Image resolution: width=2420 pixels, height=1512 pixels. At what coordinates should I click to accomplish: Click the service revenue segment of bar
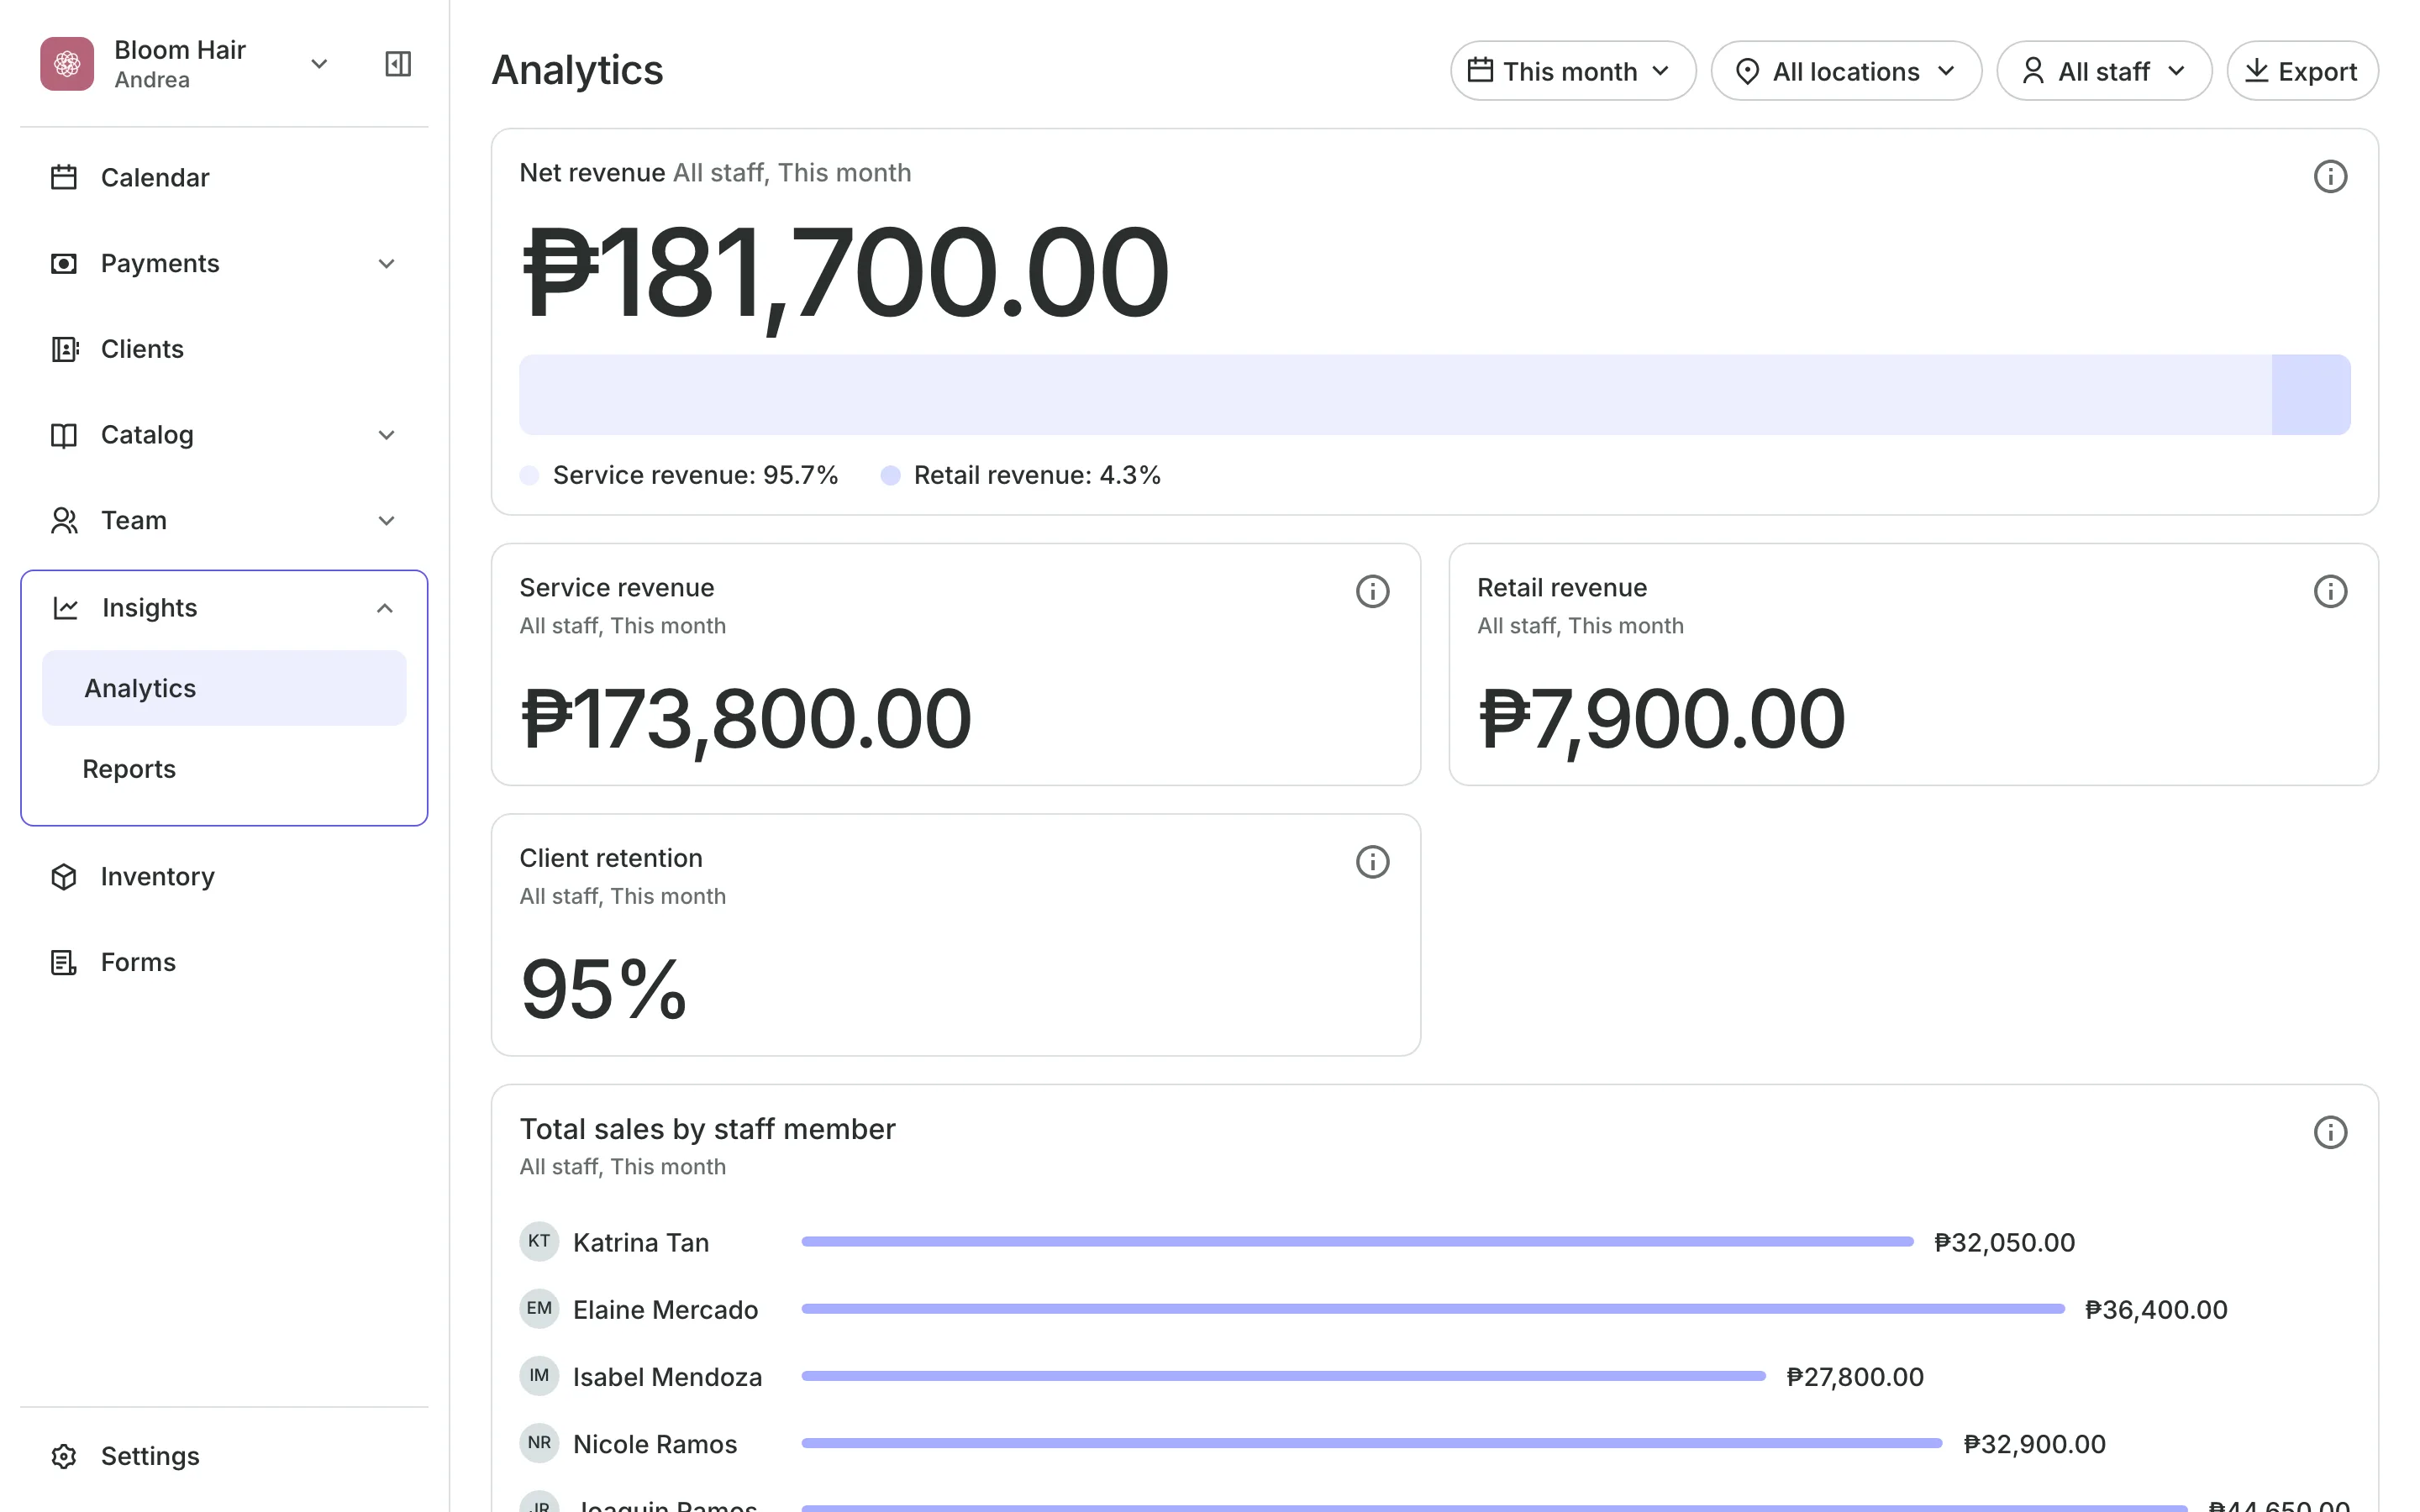click(1395, 395)
